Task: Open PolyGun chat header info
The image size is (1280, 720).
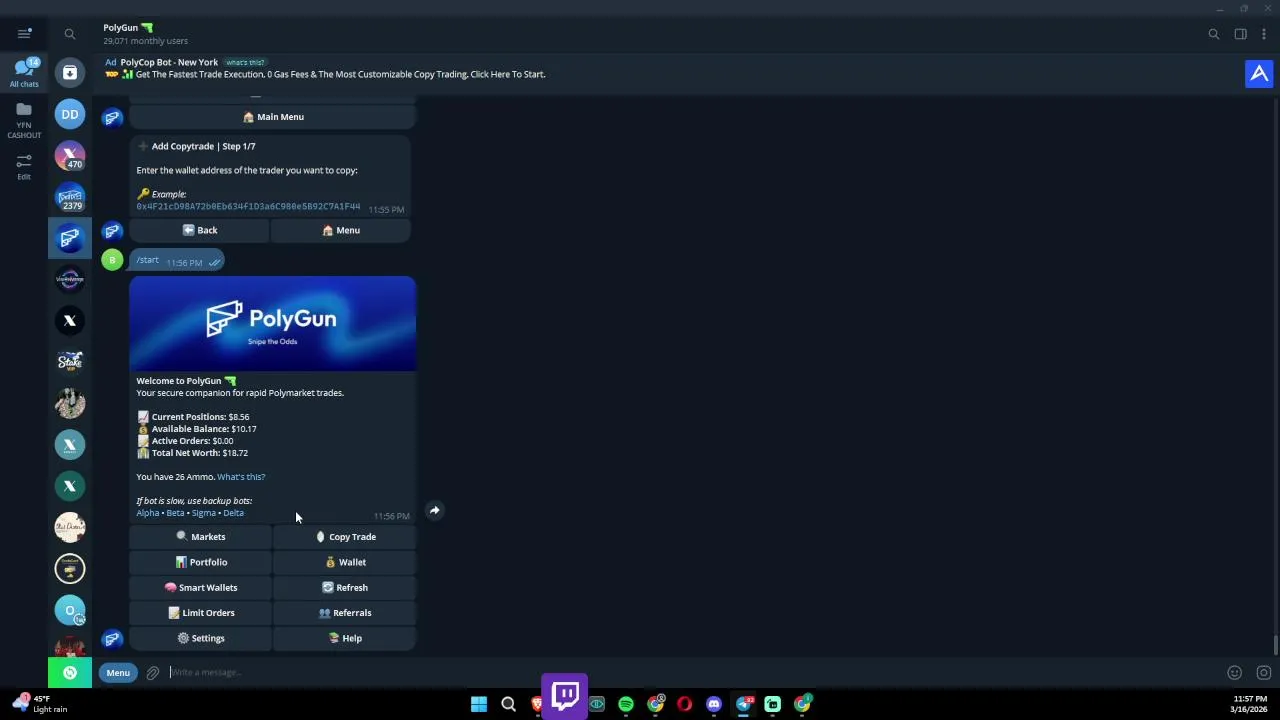Action: [x=145, y=34]
